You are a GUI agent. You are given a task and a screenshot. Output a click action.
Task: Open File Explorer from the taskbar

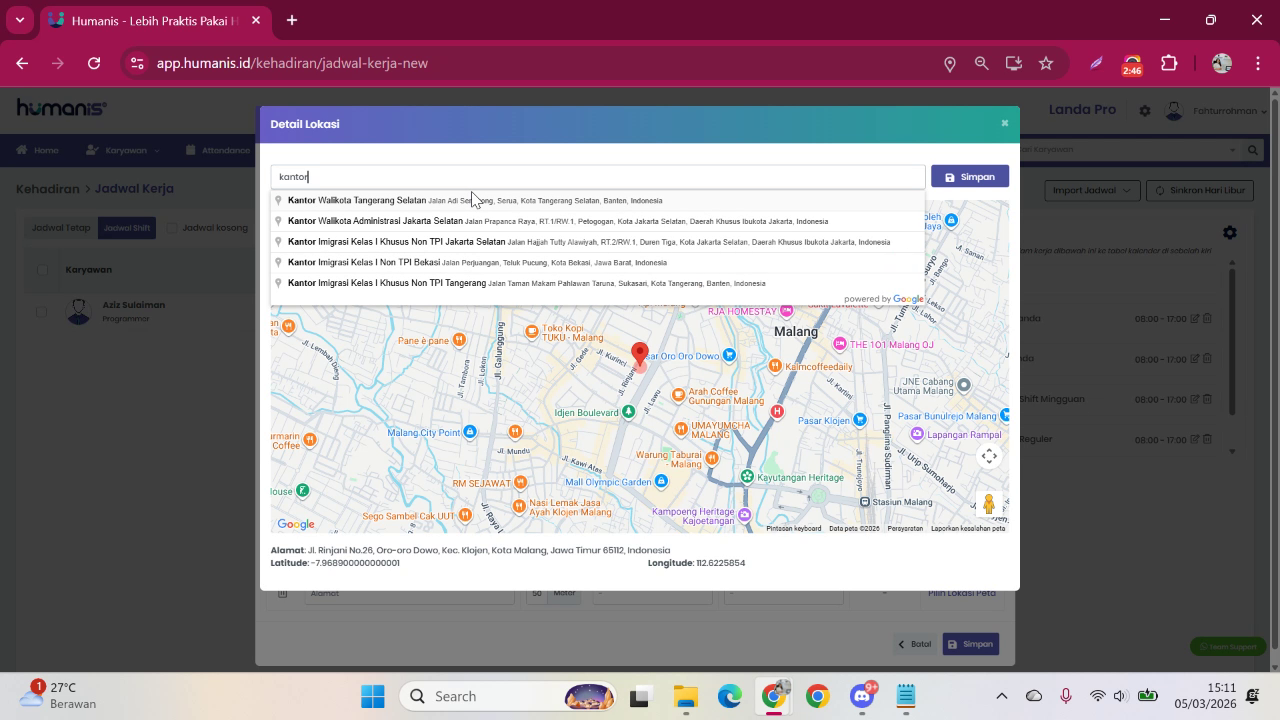tap(685, 696)
